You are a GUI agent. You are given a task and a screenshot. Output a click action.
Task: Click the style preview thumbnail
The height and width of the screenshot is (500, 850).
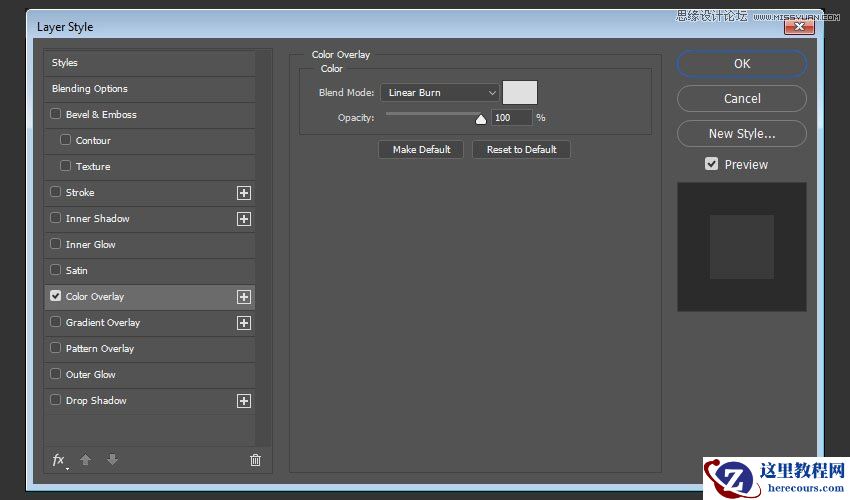(742, 247)
